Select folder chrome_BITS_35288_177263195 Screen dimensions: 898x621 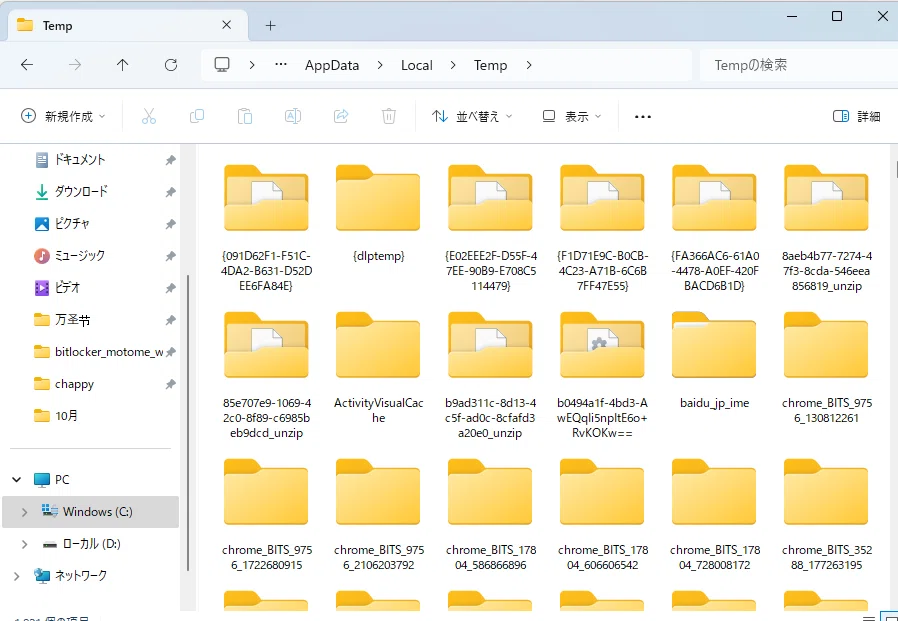click(x=827, y=514)
